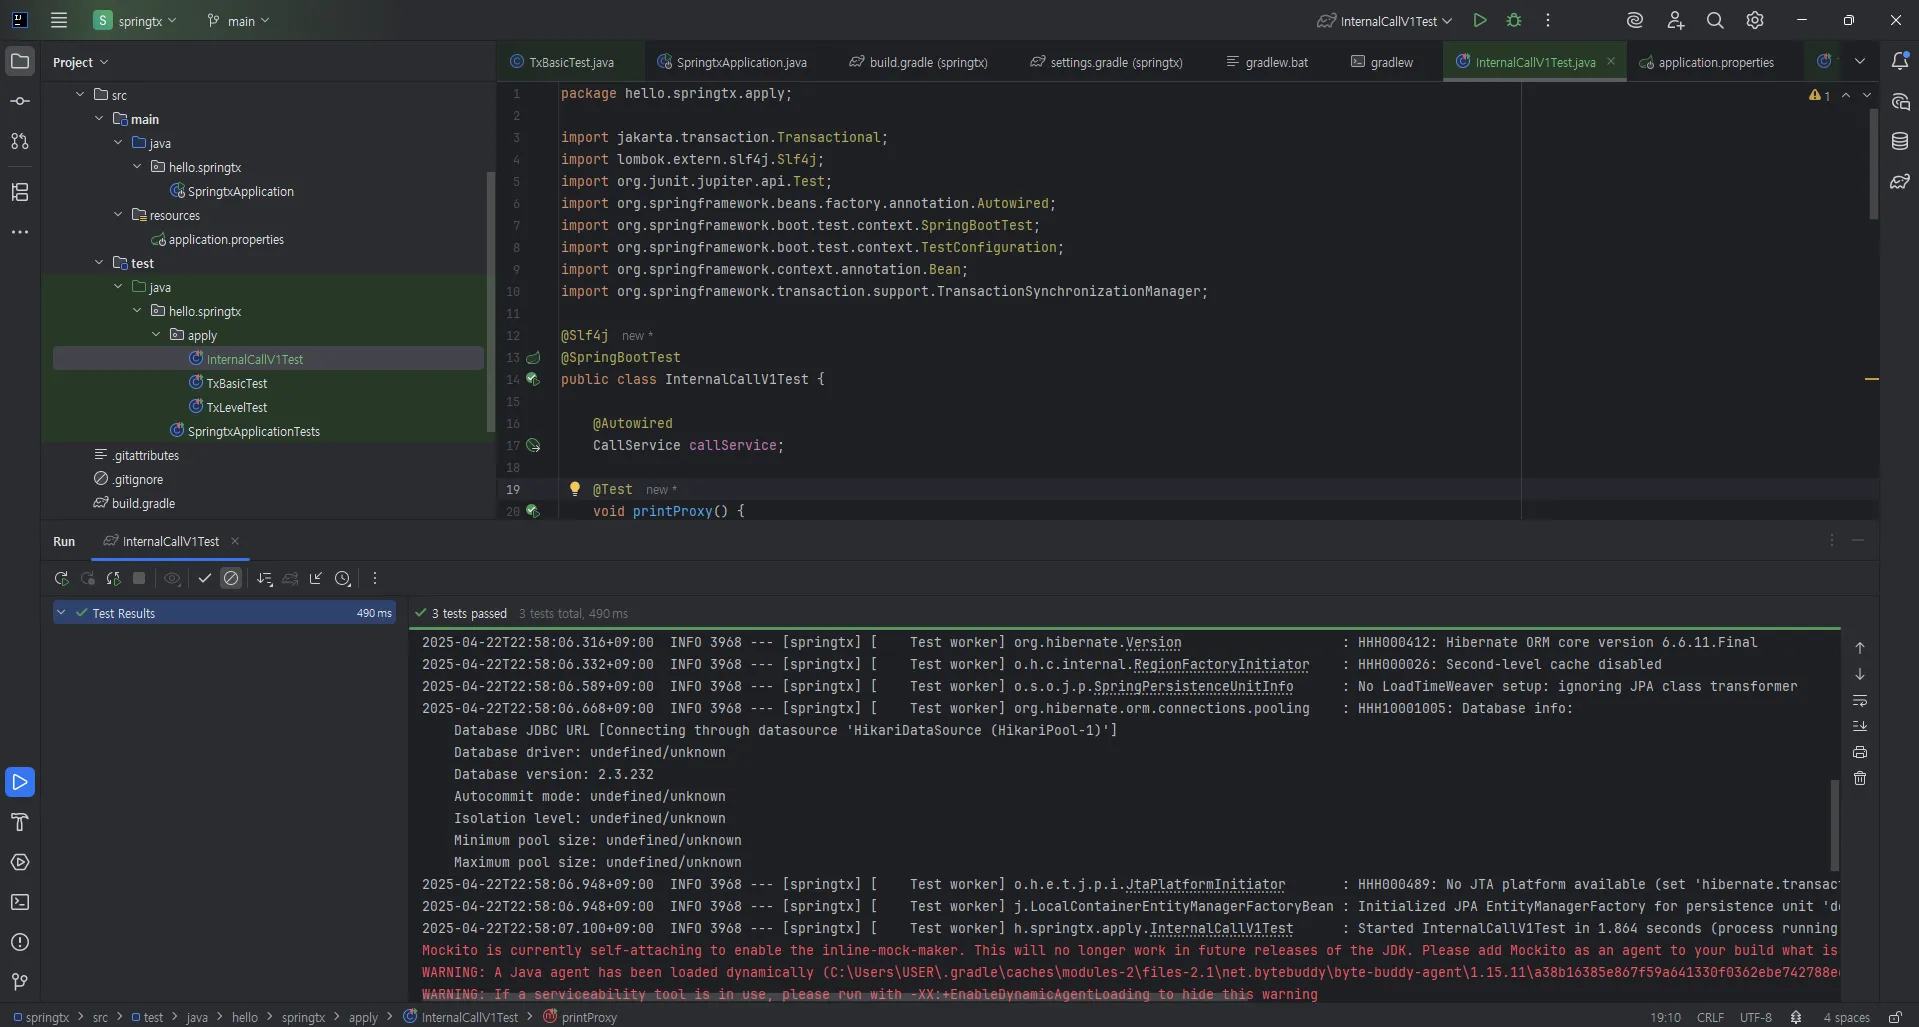1919x1027 pixels.
Task: Collapse the resources folder
Action: tap(118, 214)
